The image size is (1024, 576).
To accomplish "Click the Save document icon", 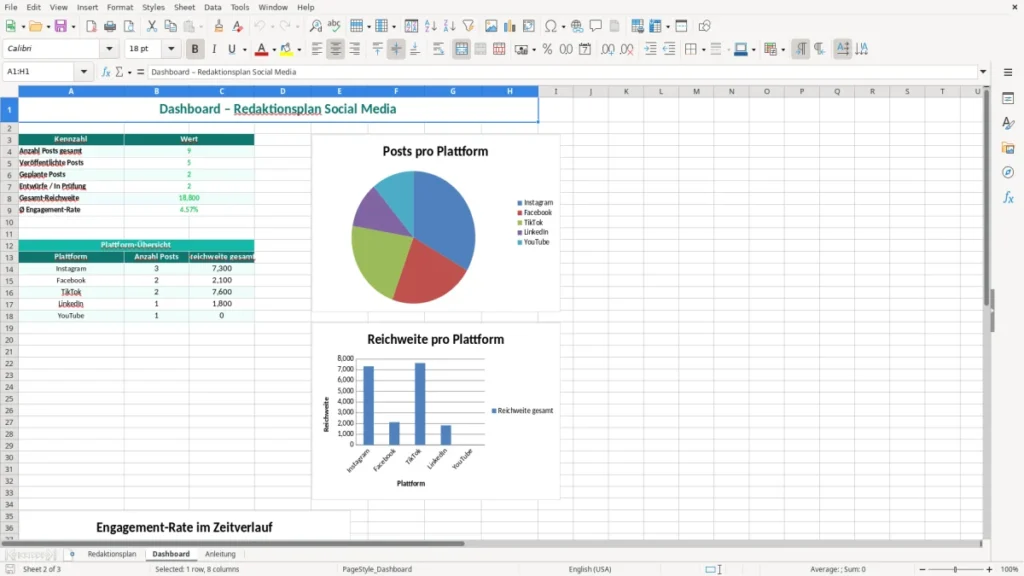I will point(60,26).
